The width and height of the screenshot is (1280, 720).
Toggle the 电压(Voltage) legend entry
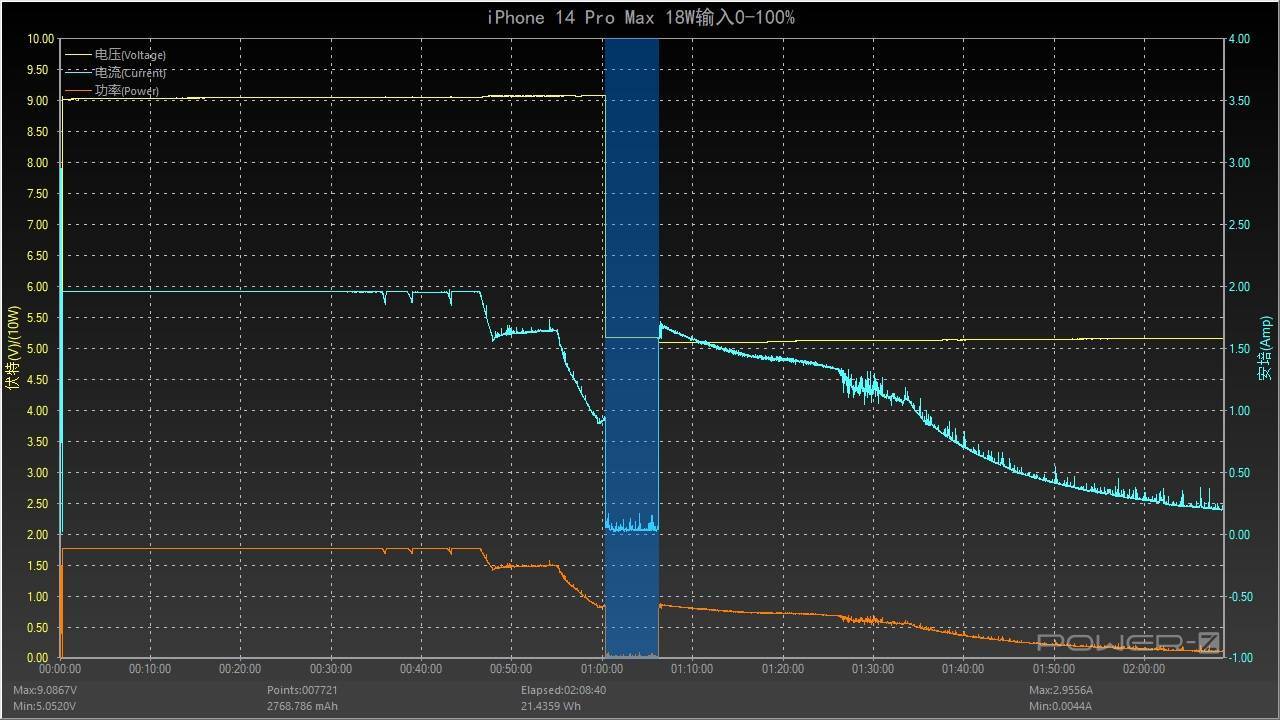(x=128, y=54)
